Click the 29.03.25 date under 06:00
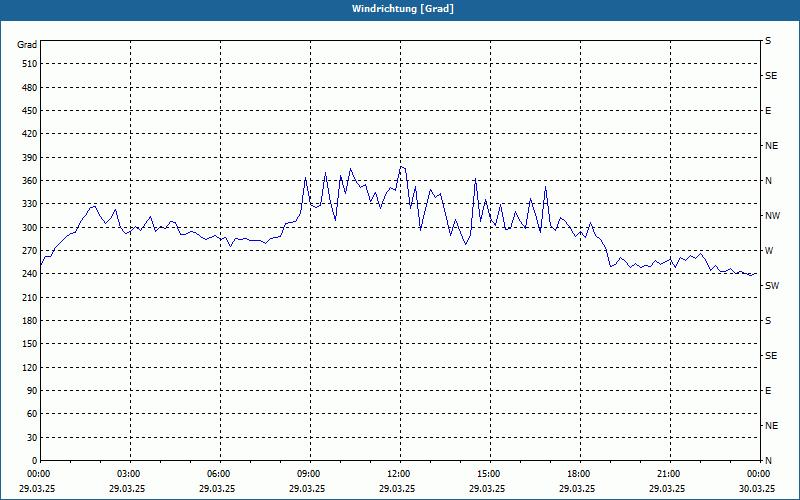 217,488
